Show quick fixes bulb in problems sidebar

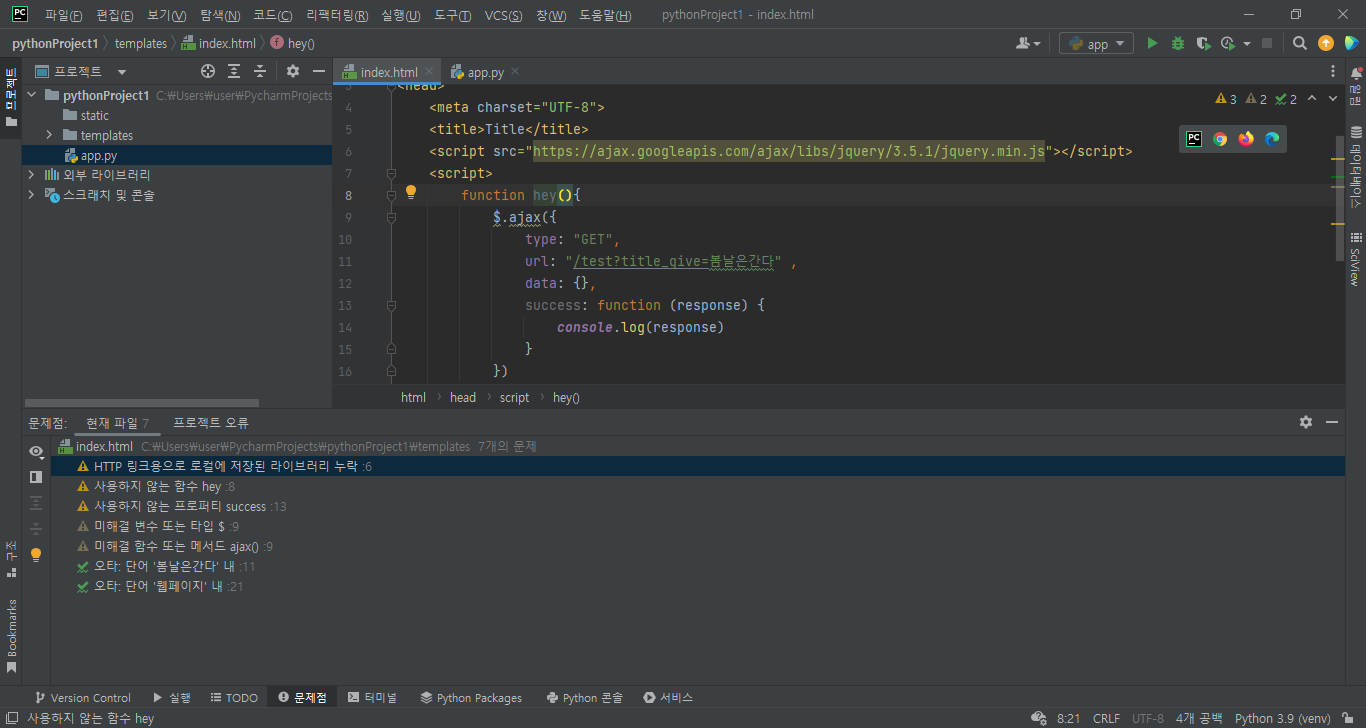36,554
